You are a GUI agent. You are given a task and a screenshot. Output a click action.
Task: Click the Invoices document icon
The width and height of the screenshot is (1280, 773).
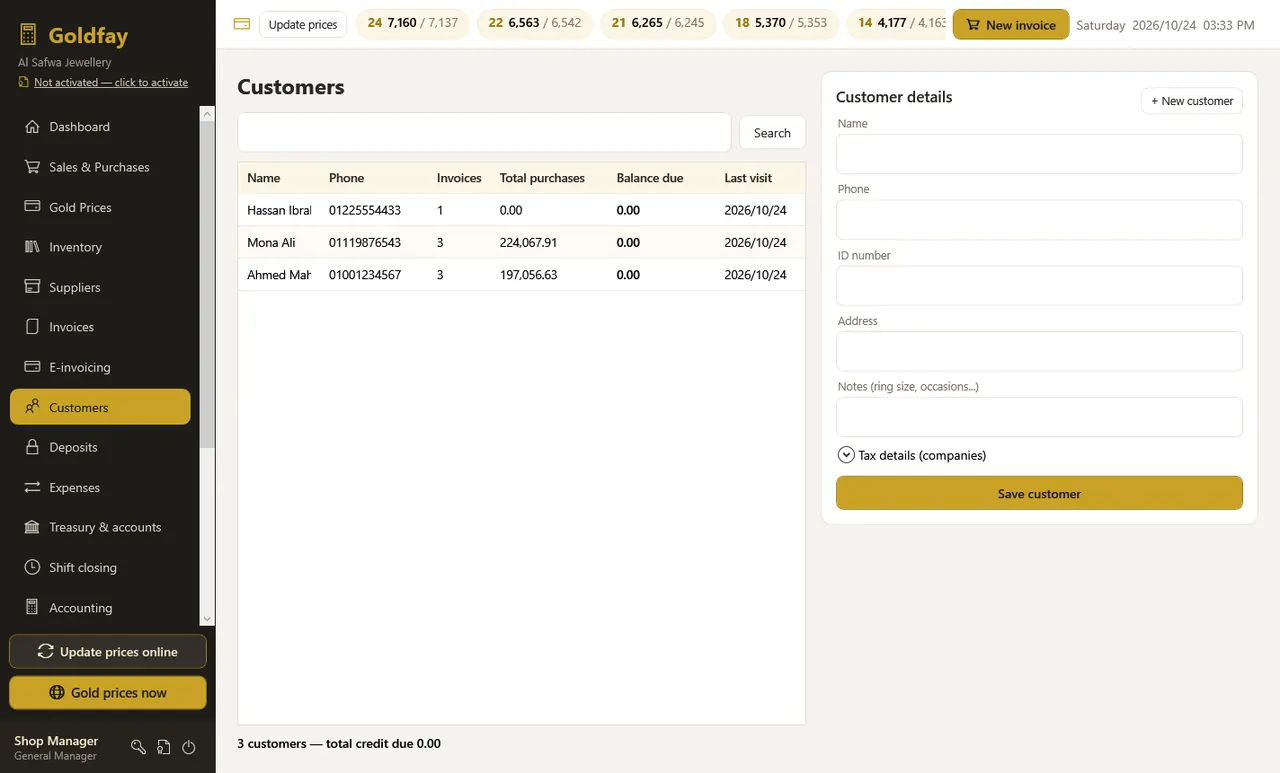[32, 327]
